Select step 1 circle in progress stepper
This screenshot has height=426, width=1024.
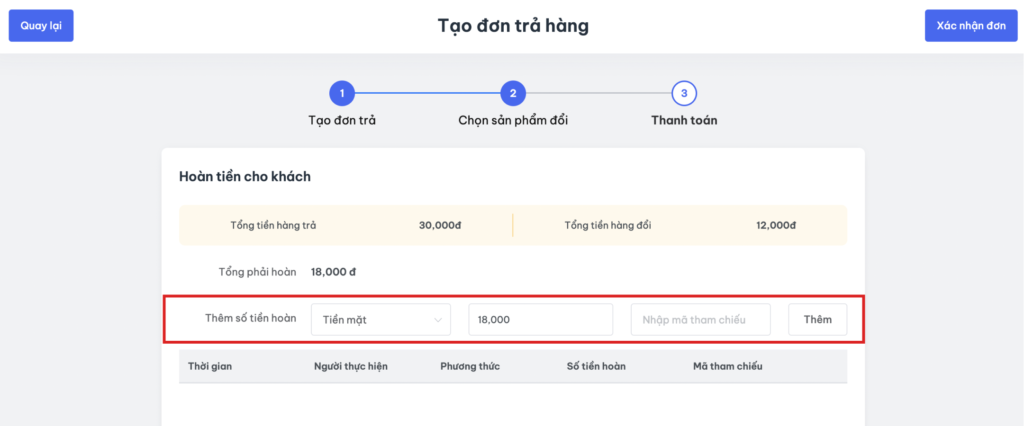(342, 93)
